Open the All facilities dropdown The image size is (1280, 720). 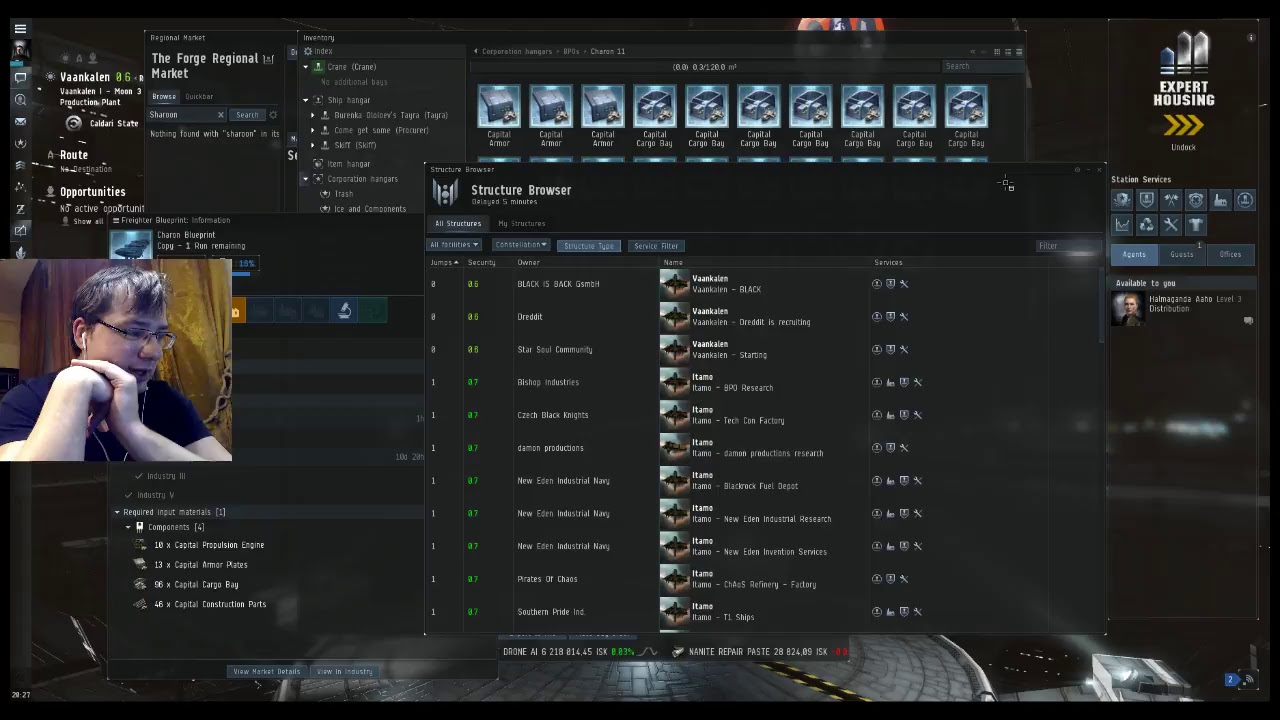pos(454,245)
